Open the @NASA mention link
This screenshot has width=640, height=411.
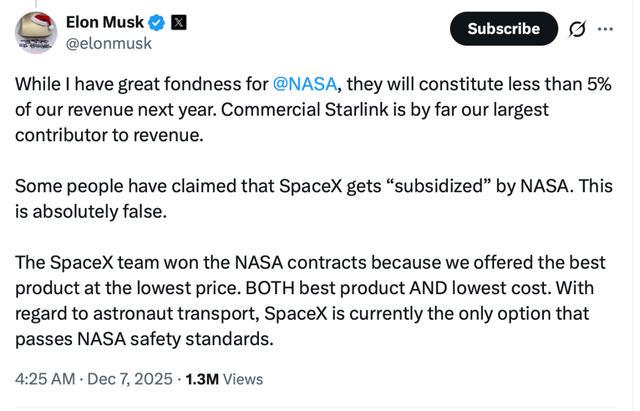coord(307,84)
